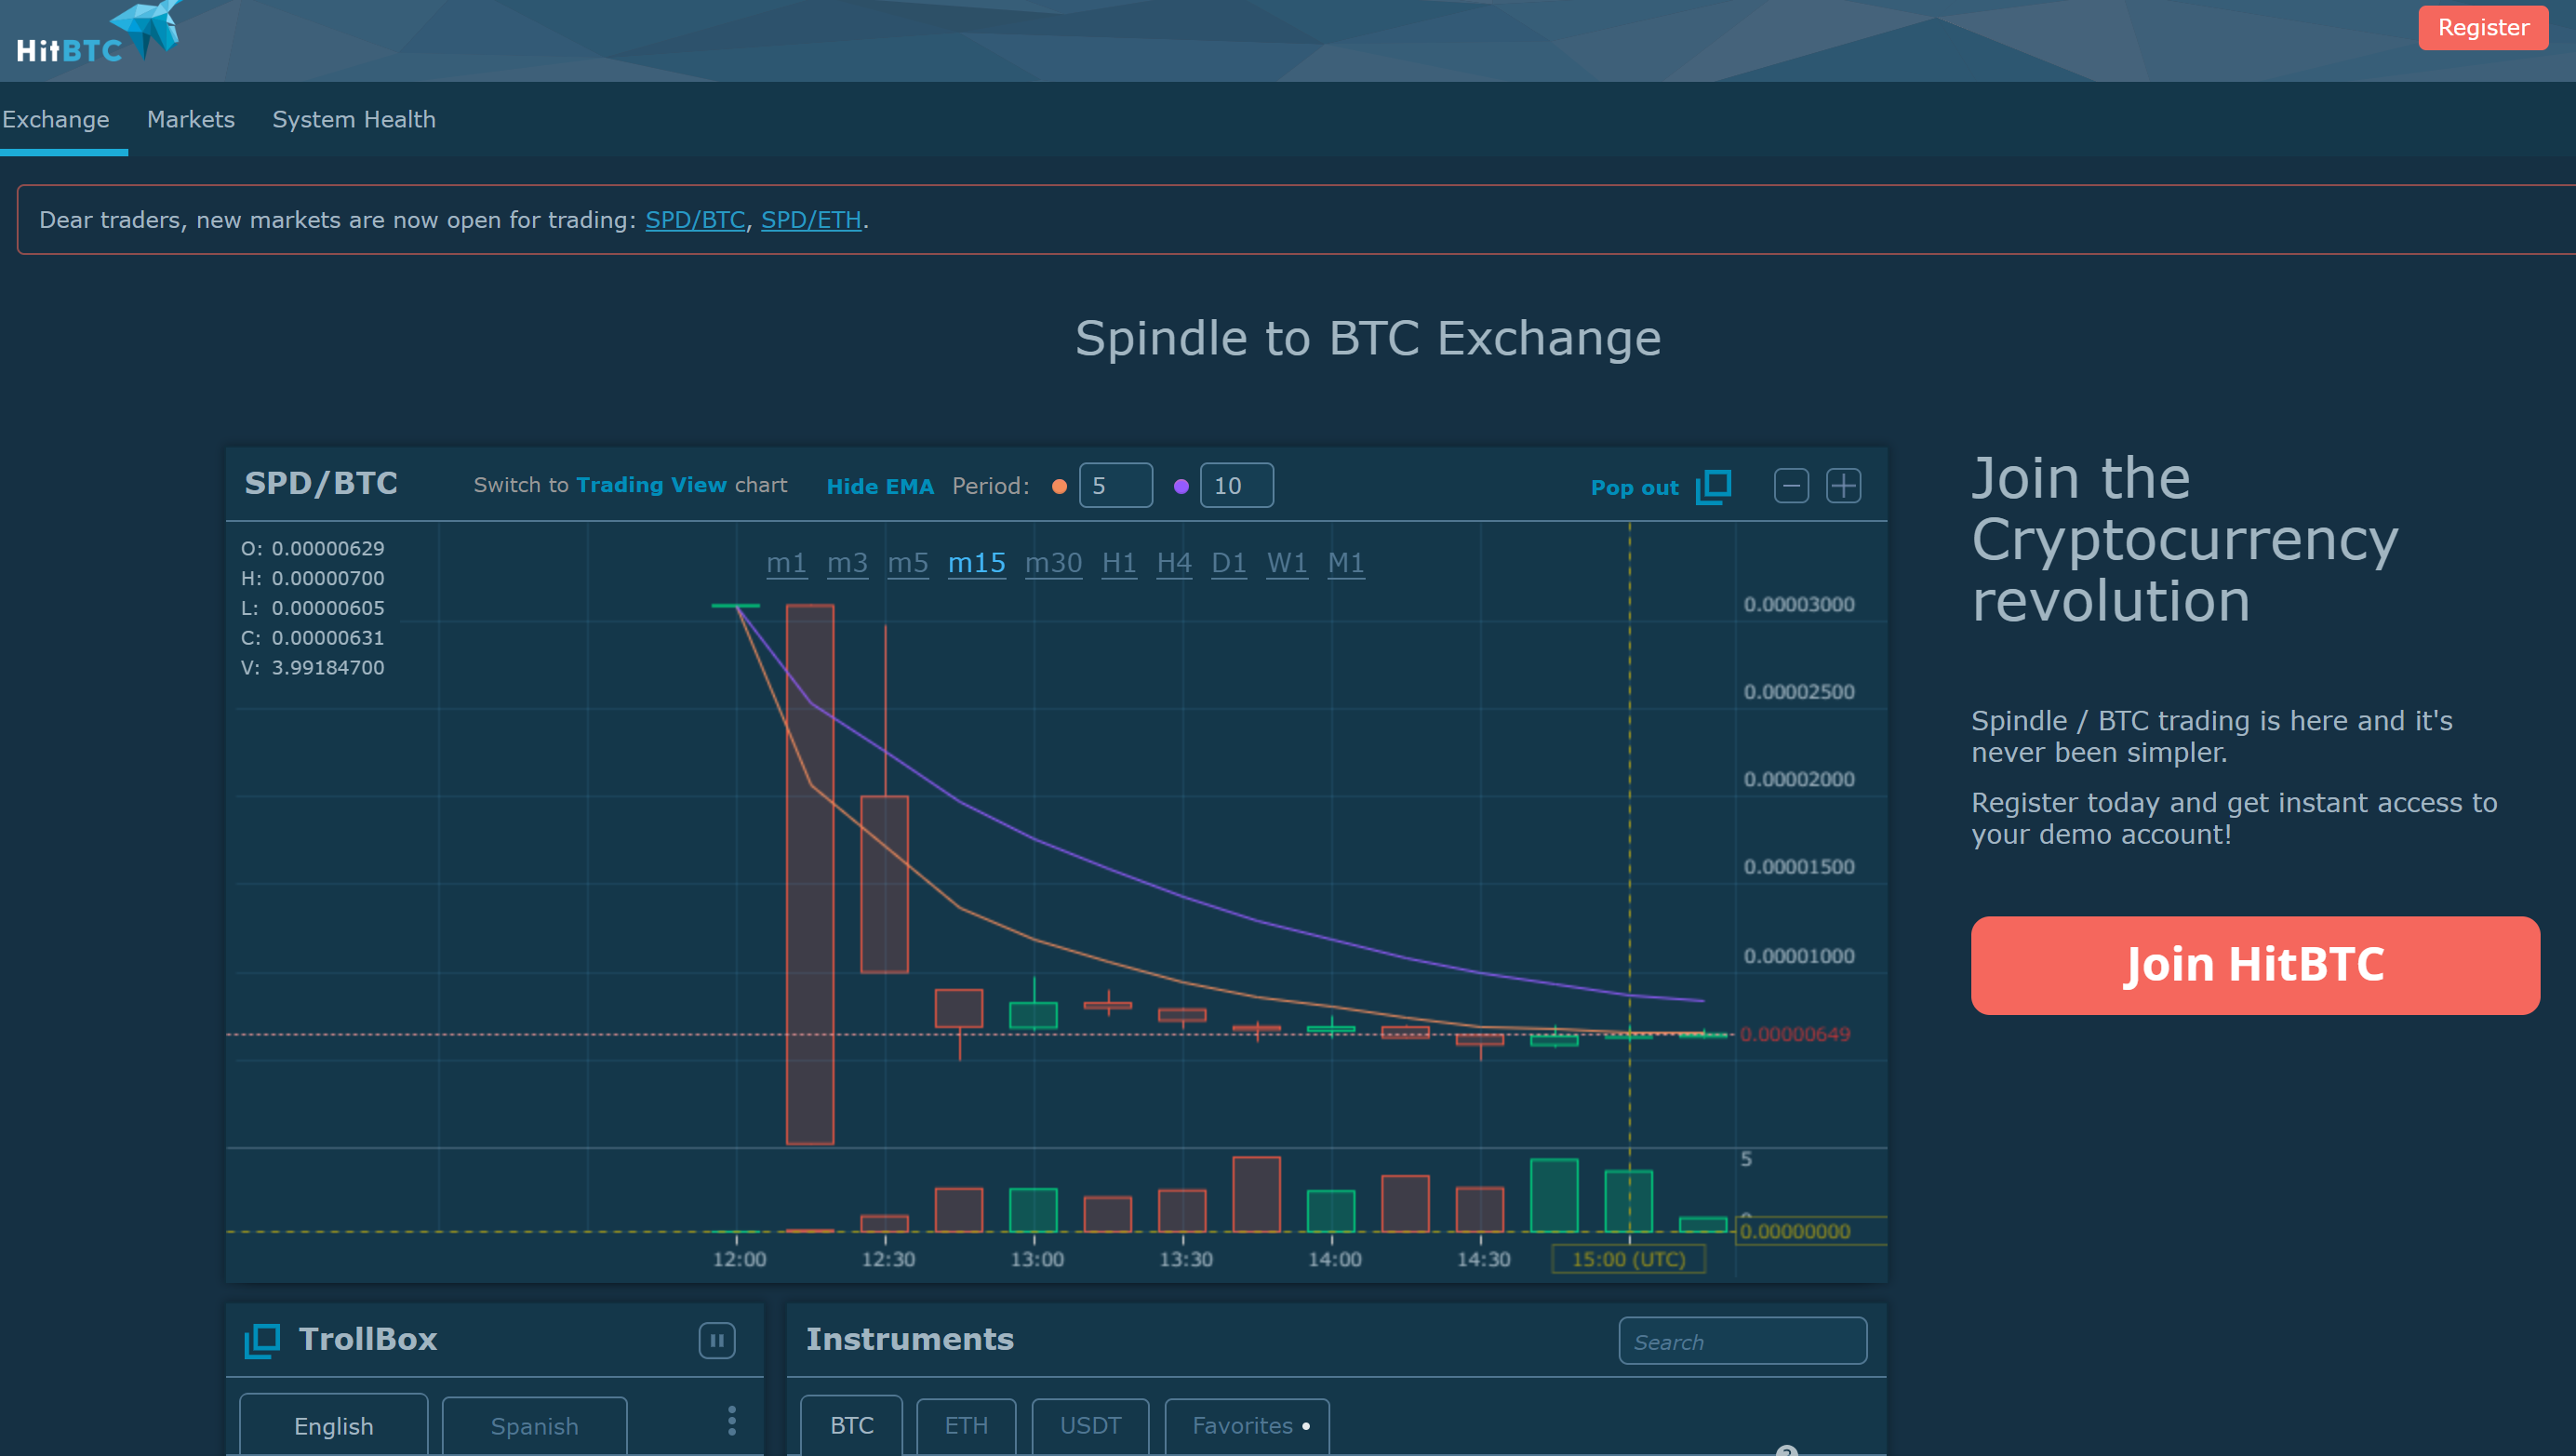This screenshot has width=2576, height=1456.
Task: Click the 0.00000000 volume axis label
Action: tap(1795, 1231)
